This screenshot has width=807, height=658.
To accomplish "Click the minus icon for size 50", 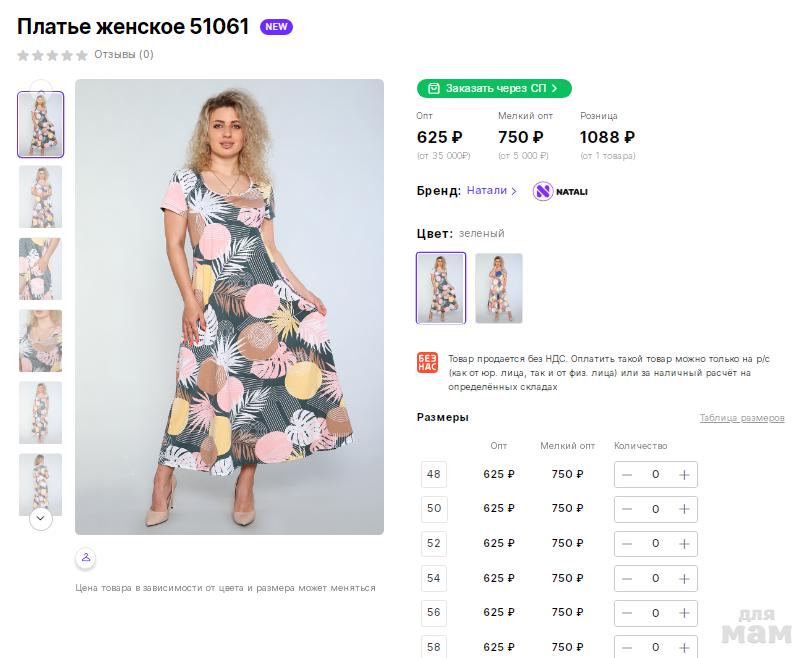I will 627,509.
